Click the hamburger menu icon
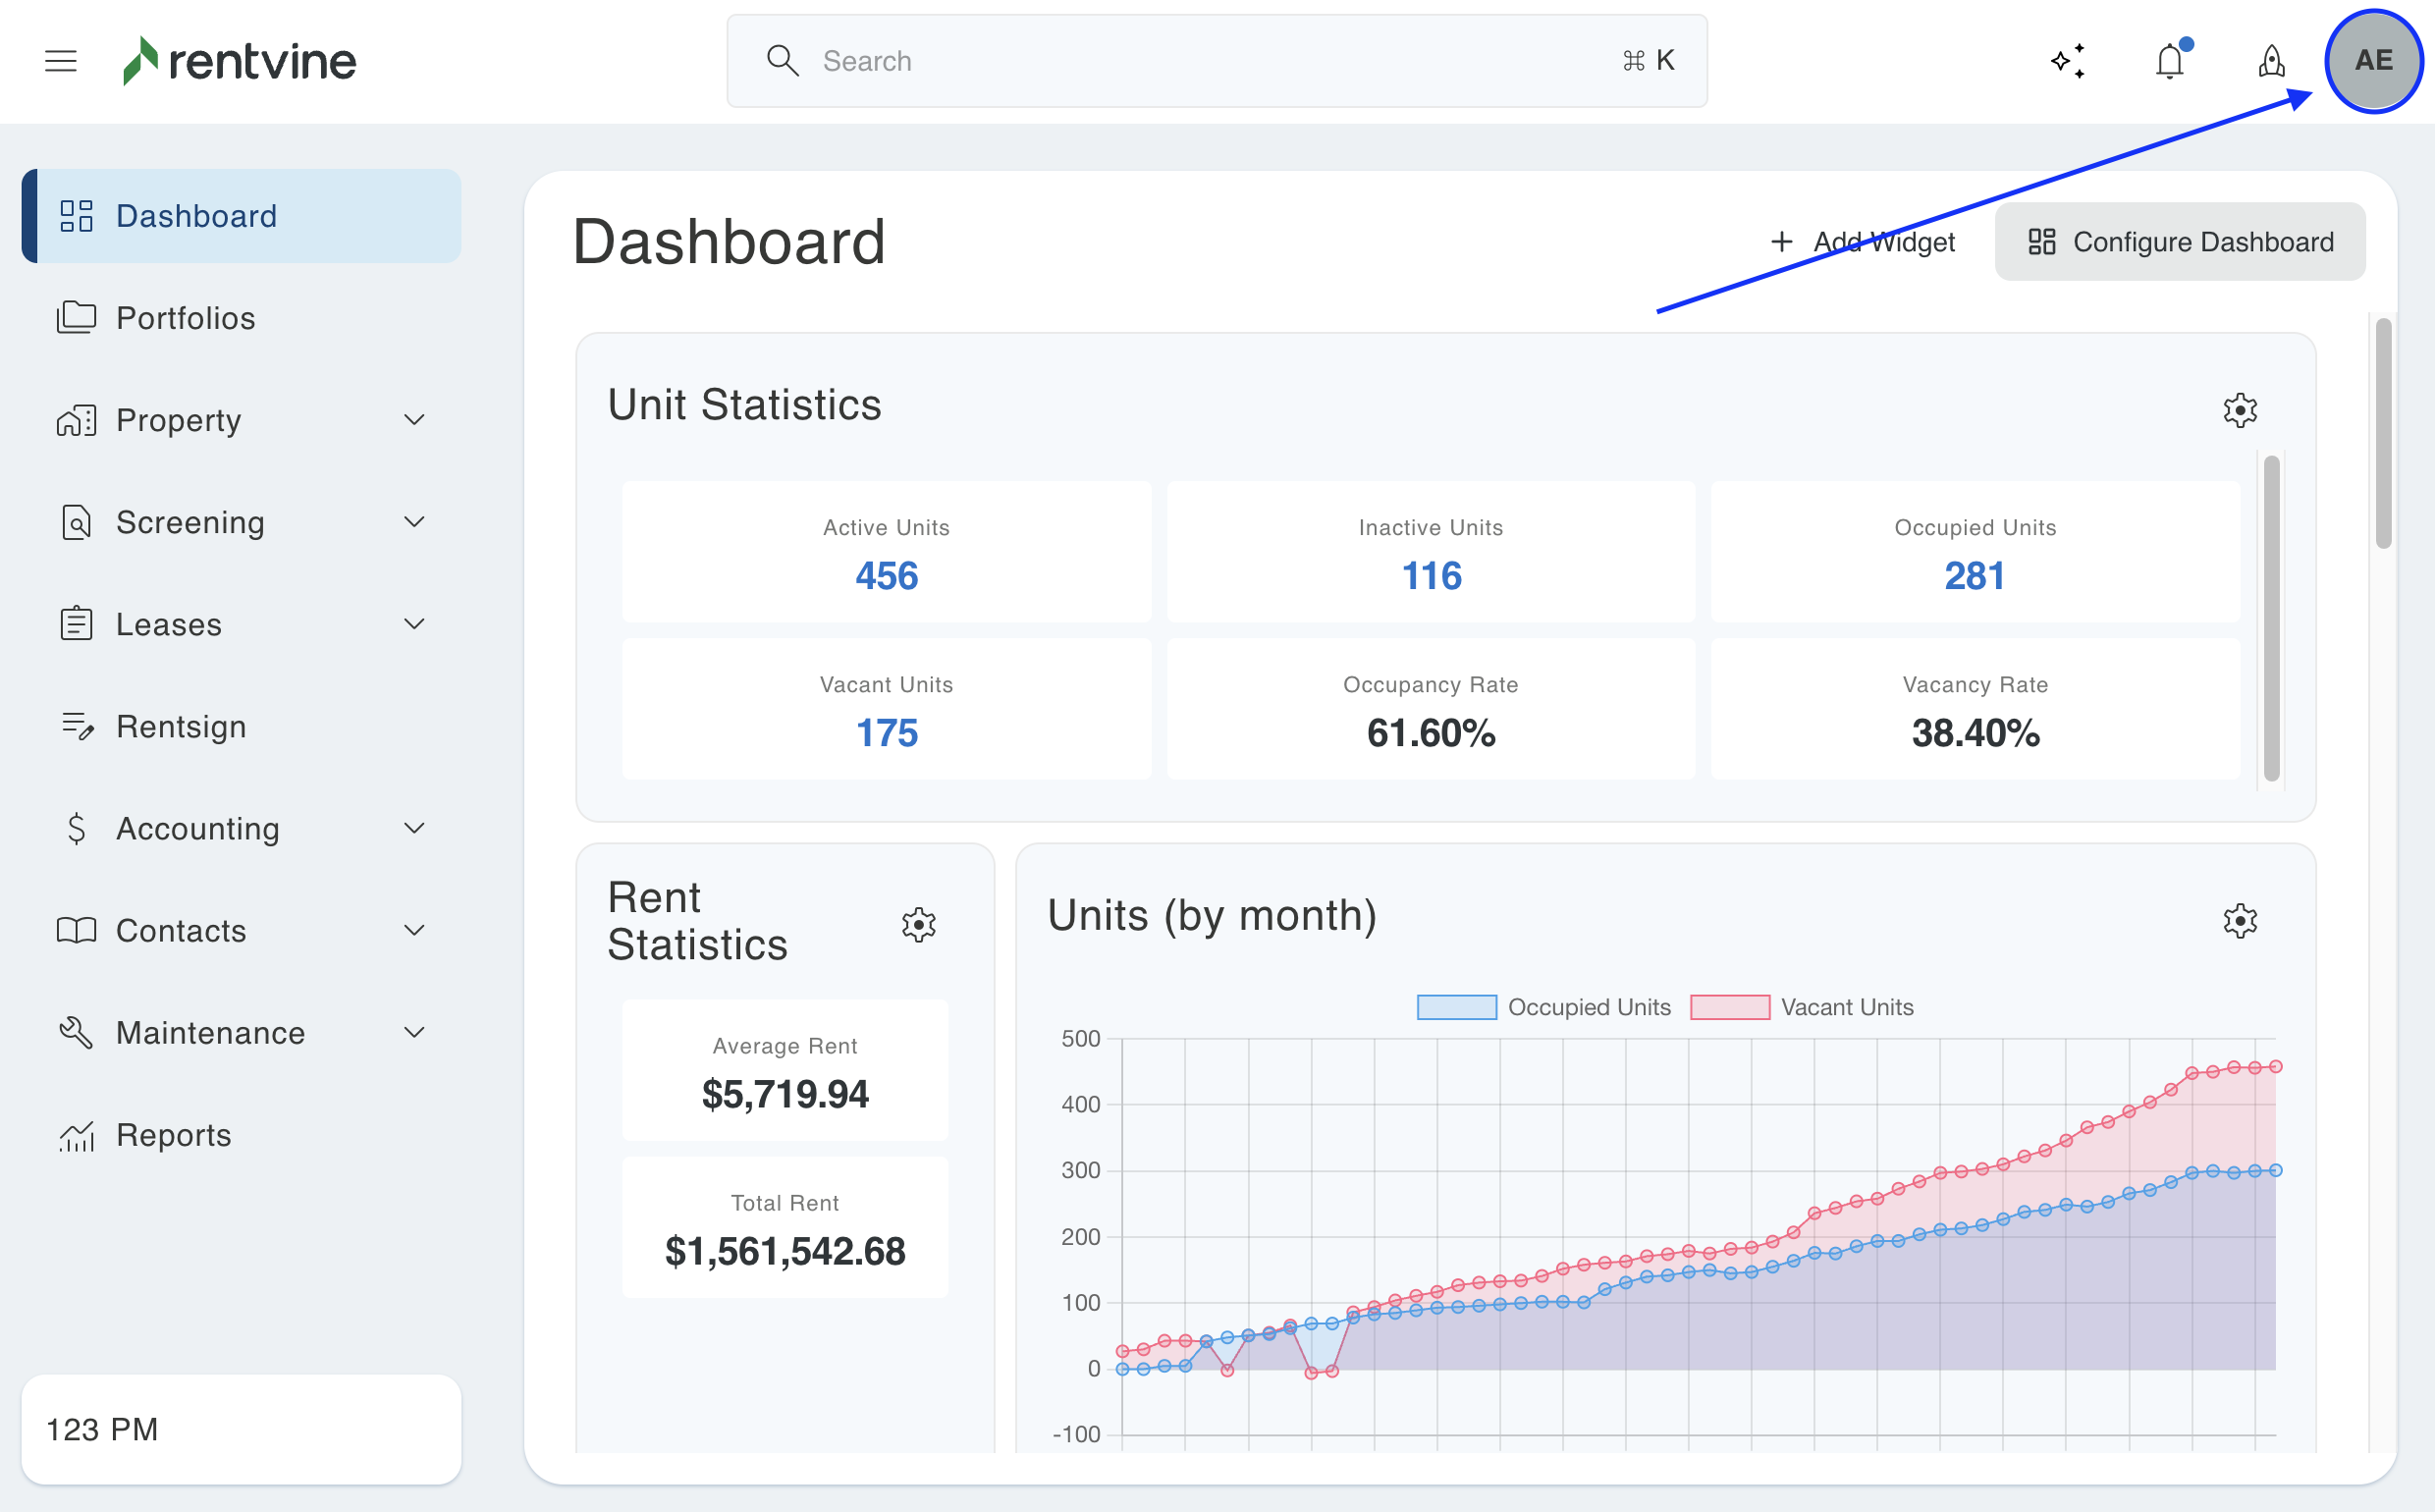2435x1512 pixels. (x=60, y=61)
